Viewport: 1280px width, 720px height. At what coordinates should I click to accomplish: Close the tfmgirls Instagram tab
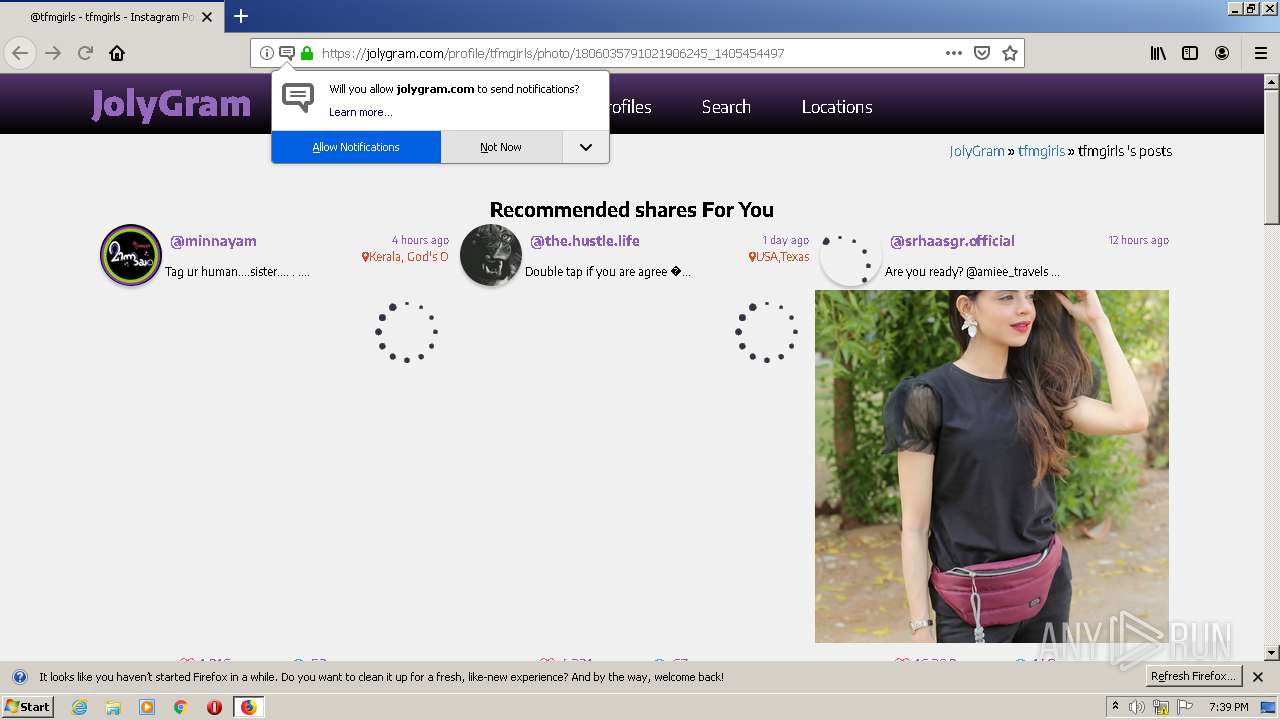[208, 17]
